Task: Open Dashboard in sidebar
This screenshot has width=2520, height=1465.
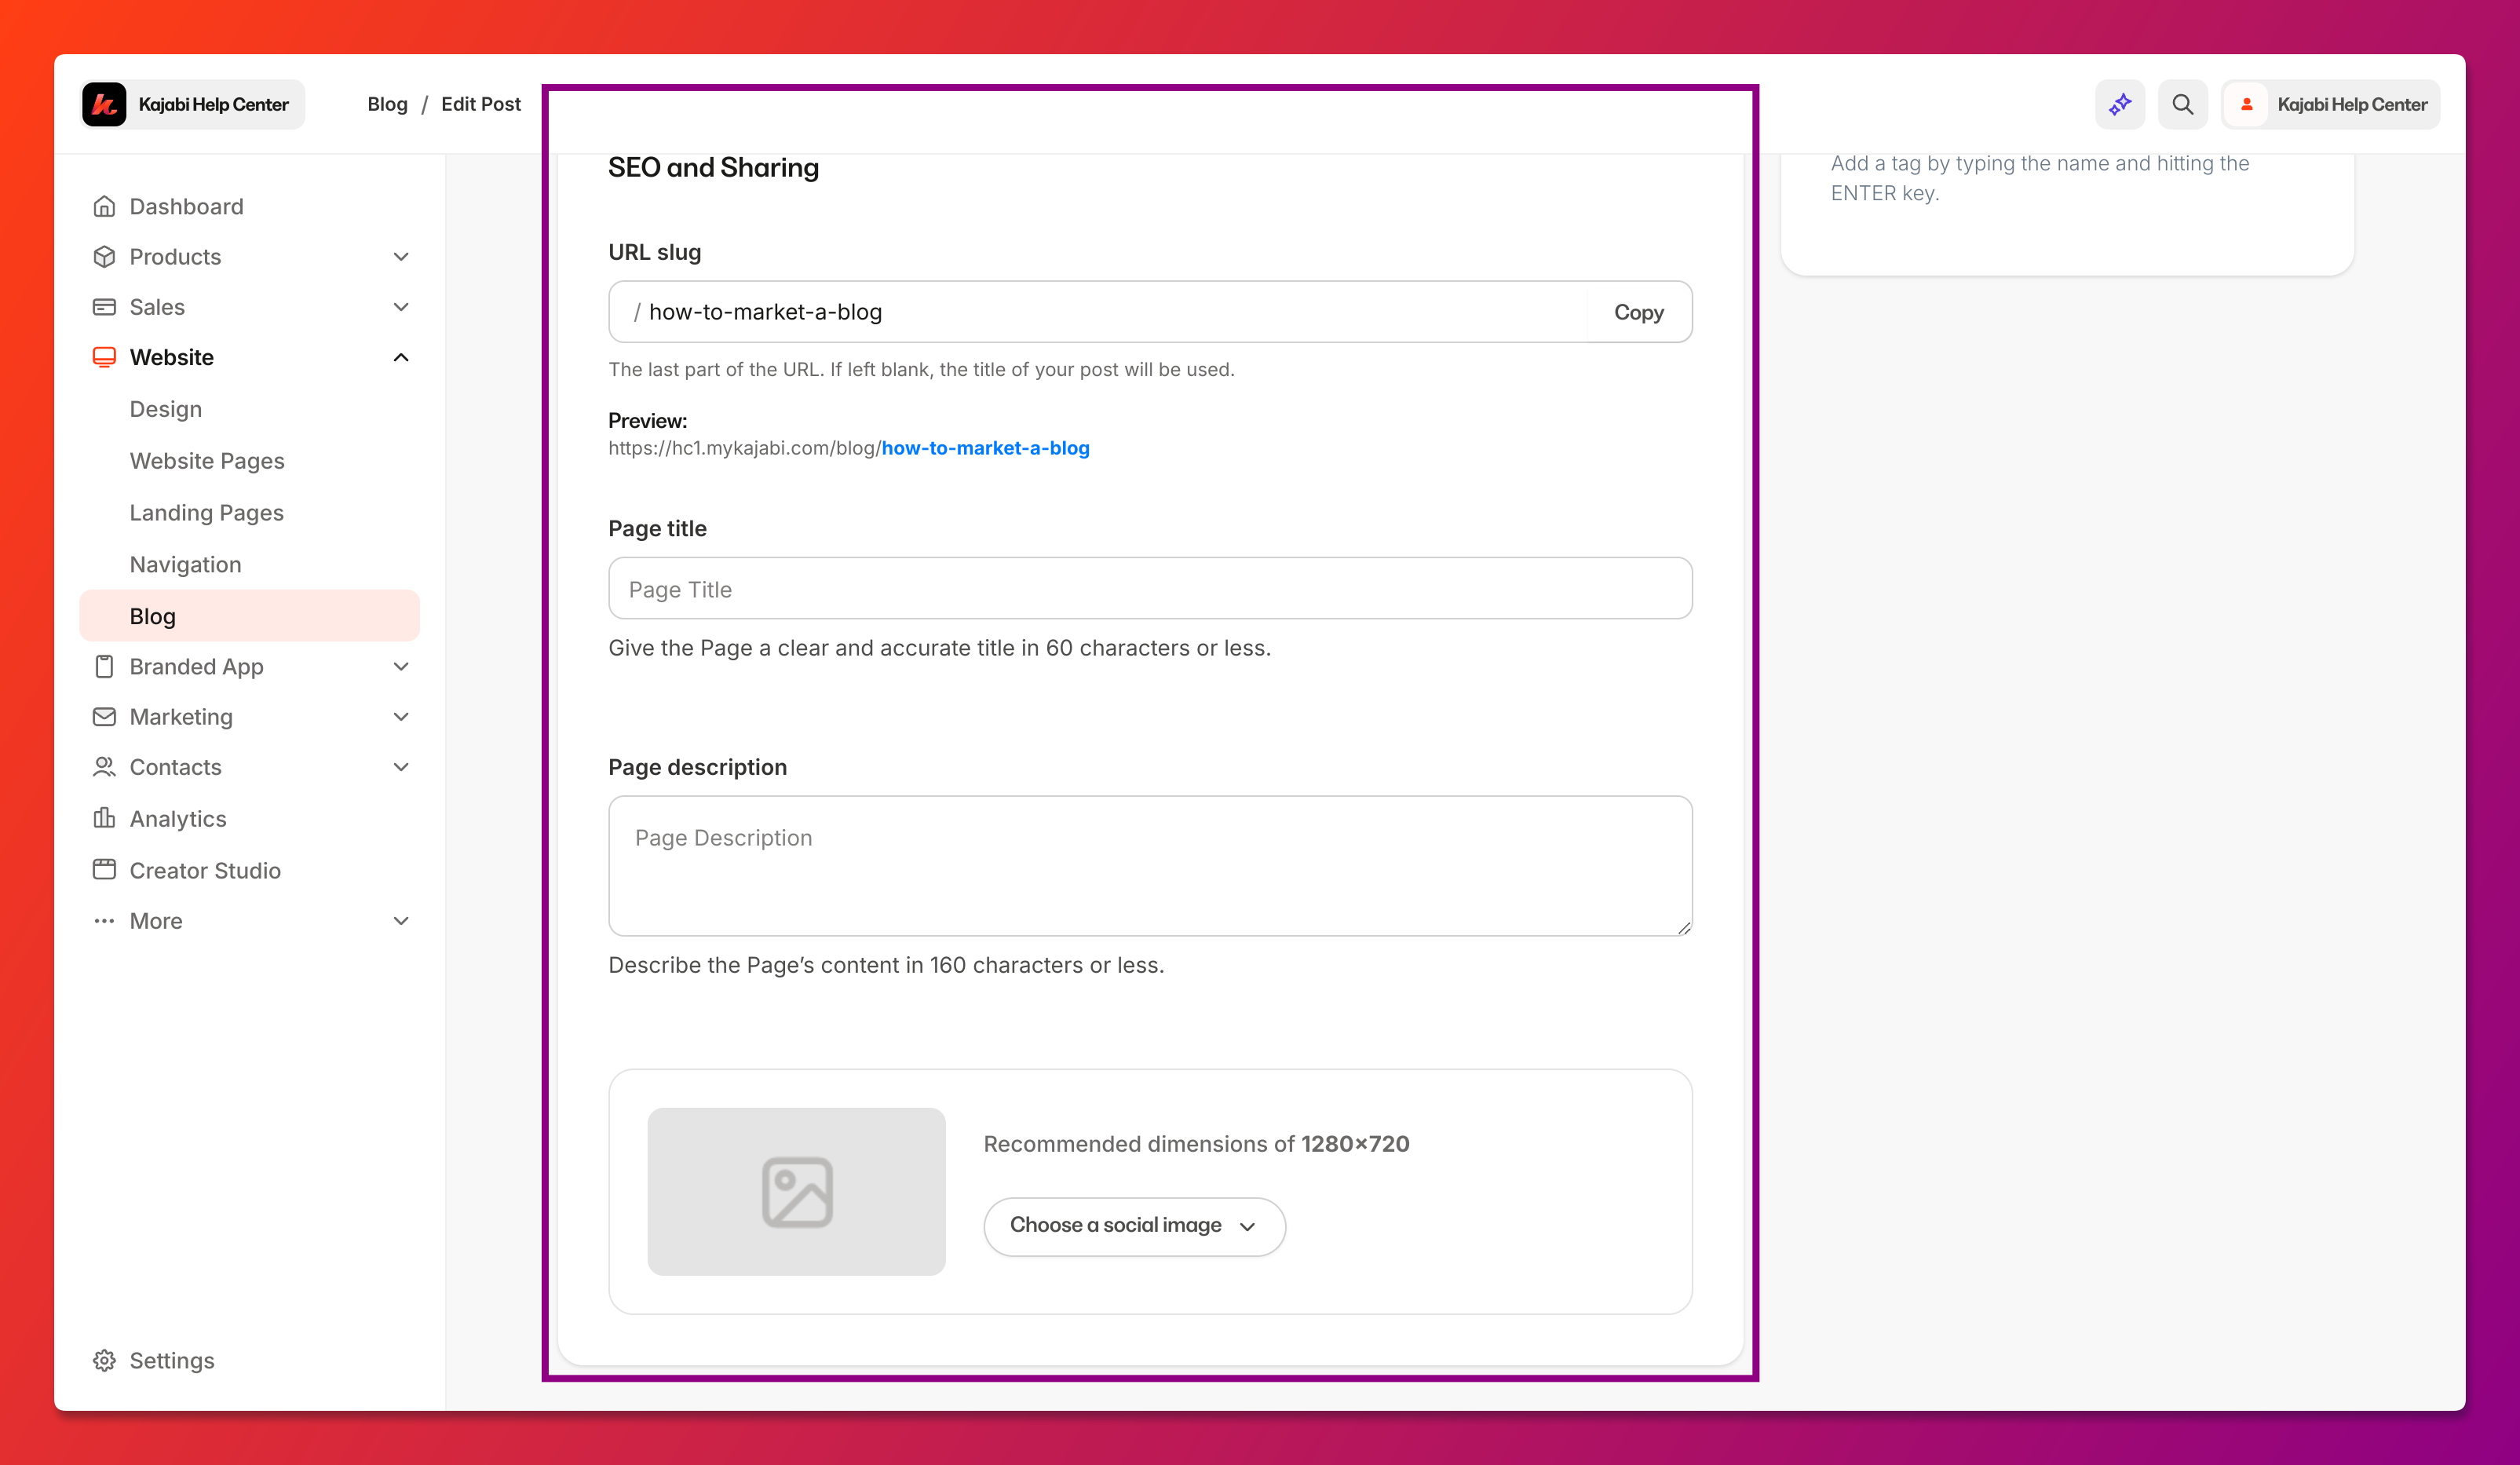Action: [x=186, y=206]
